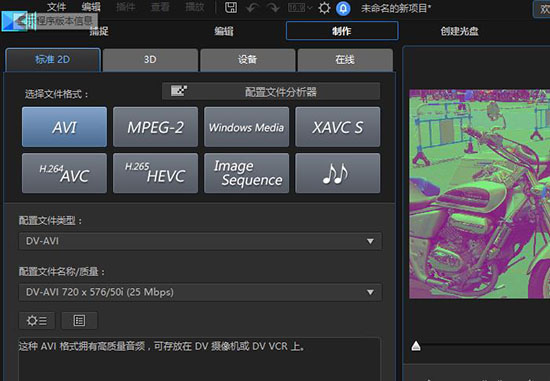
Task: Click the undo arrow icon
Action: (252, 8)
